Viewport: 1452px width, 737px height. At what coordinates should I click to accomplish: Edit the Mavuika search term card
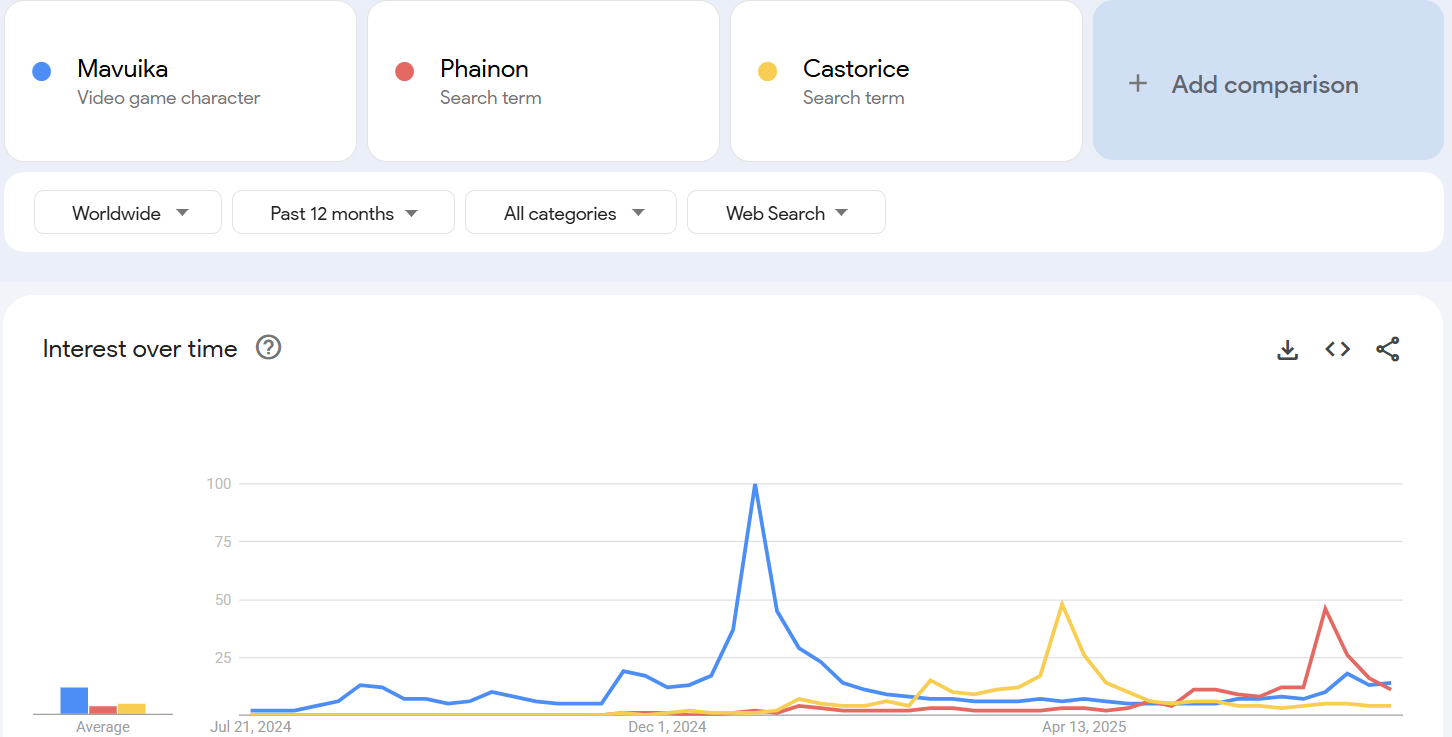[x=180, y=80]
